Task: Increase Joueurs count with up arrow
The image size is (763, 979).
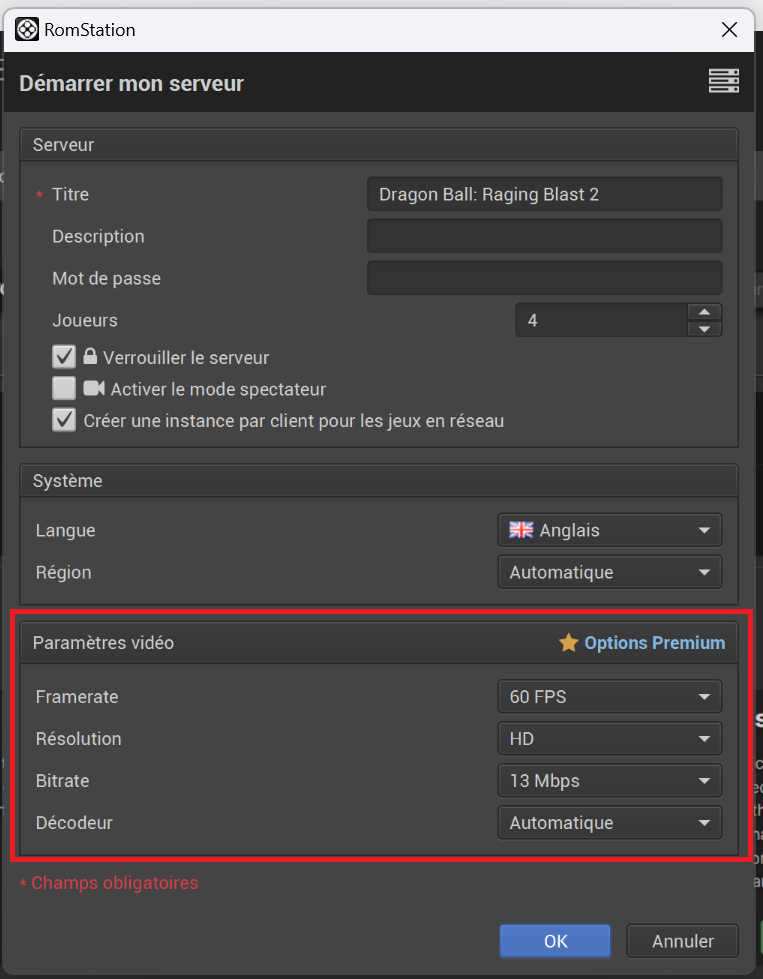Action: pos(704,312)
